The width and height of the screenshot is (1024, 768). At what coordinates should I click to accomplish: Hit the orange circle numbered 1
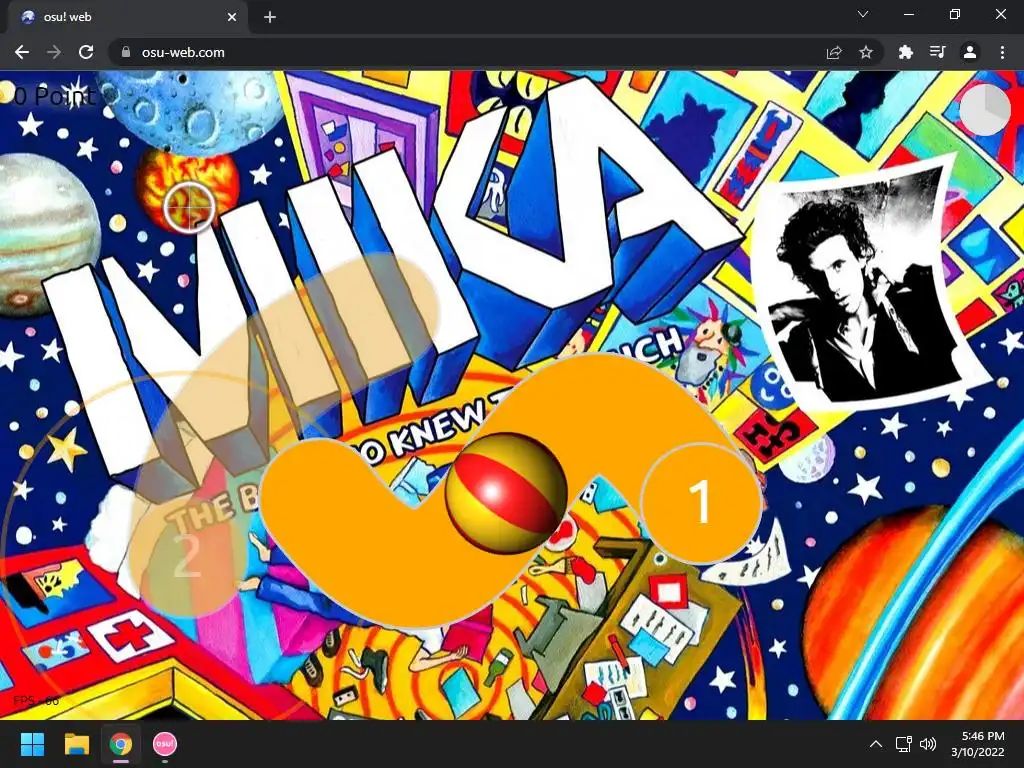[x=701, y=502]
